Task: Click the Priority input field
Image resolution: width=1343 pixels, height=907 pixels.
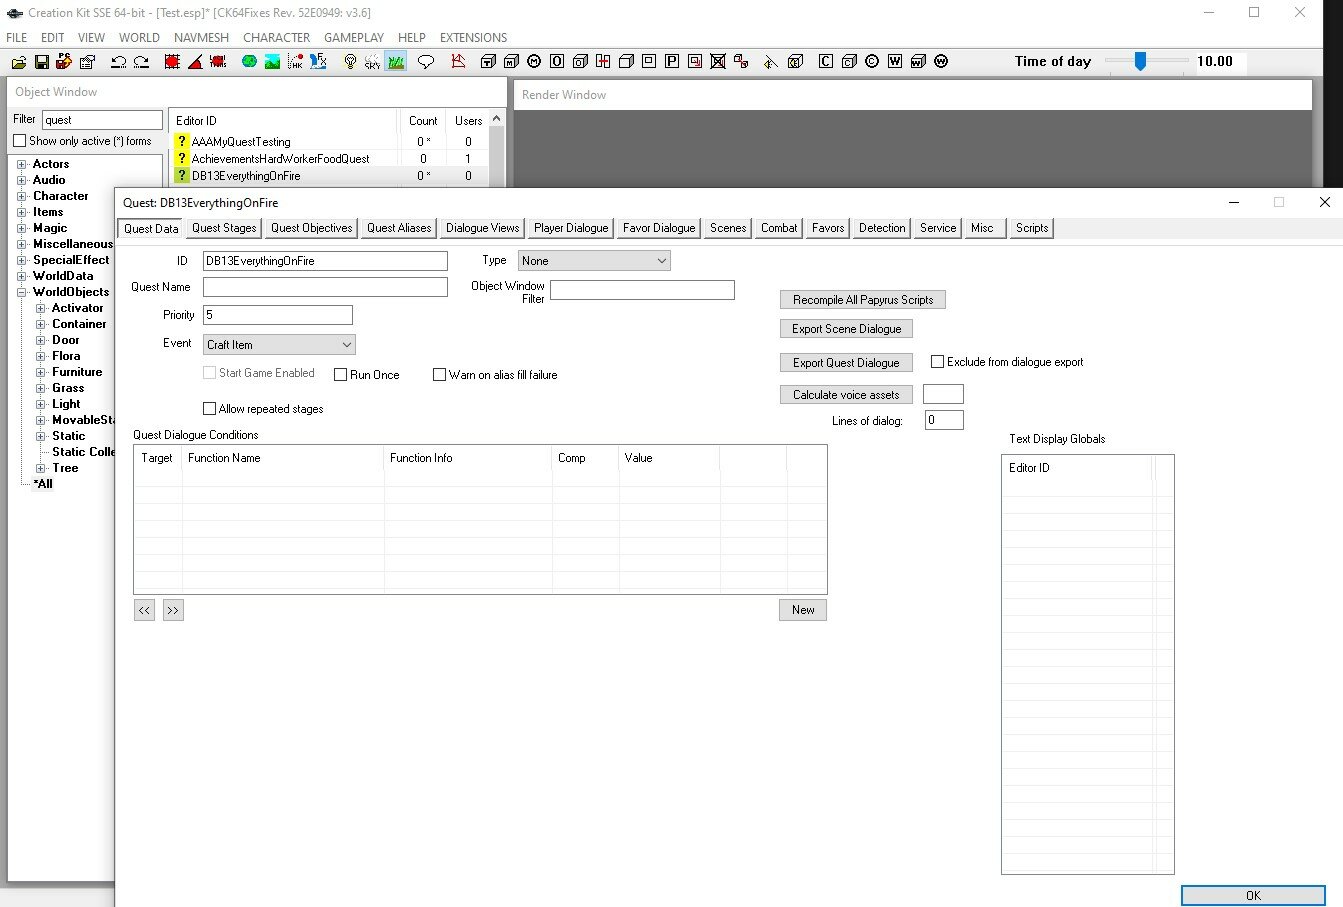Action: pos(278,315)
